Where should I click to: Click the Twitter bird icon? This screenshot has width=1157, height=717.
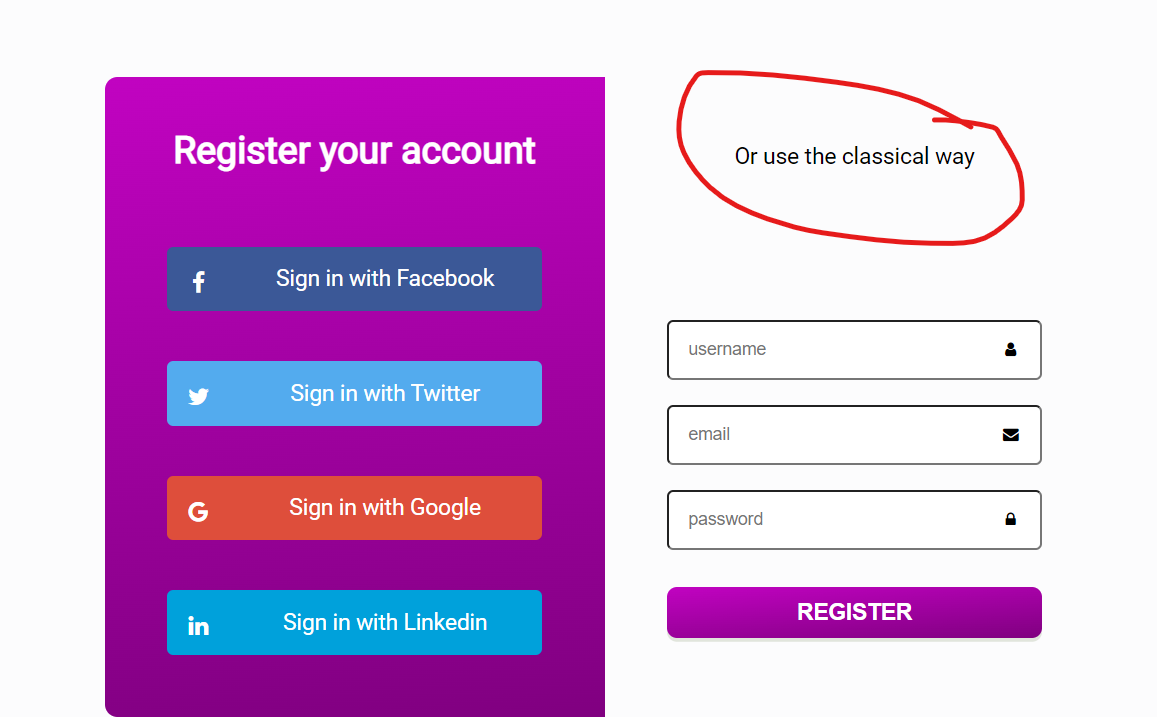(199, 393)
